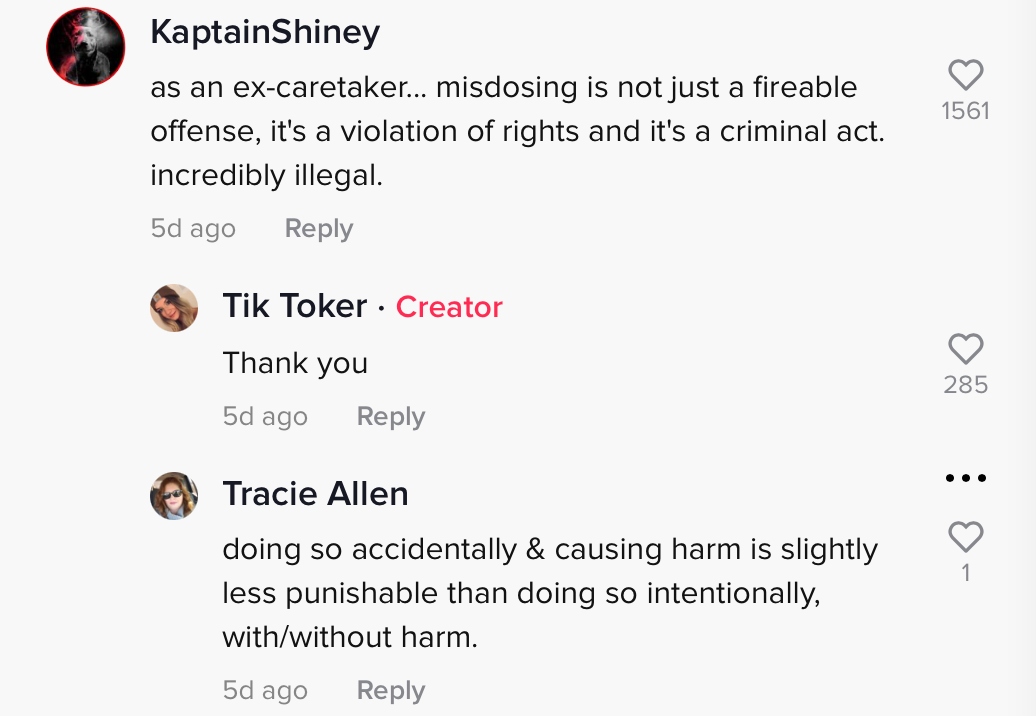This screenshot has width=1036, height=716.
Task: Reply to Tracie Allen's comment
Action: 391,691
